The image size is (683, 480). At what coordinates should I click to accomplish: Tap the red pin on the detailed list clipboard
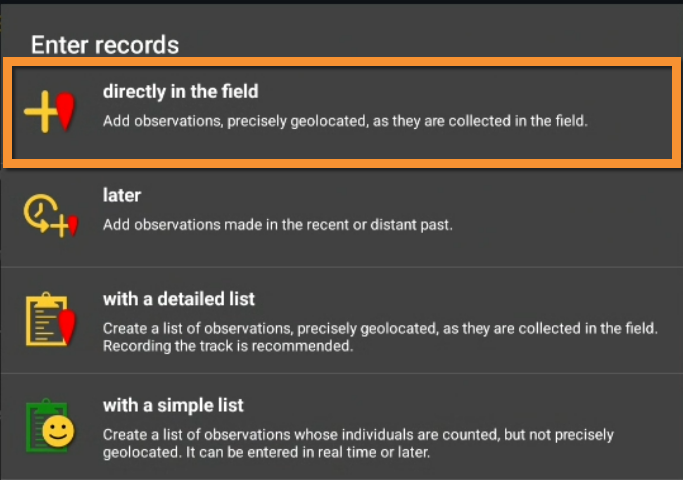point(67,325)
